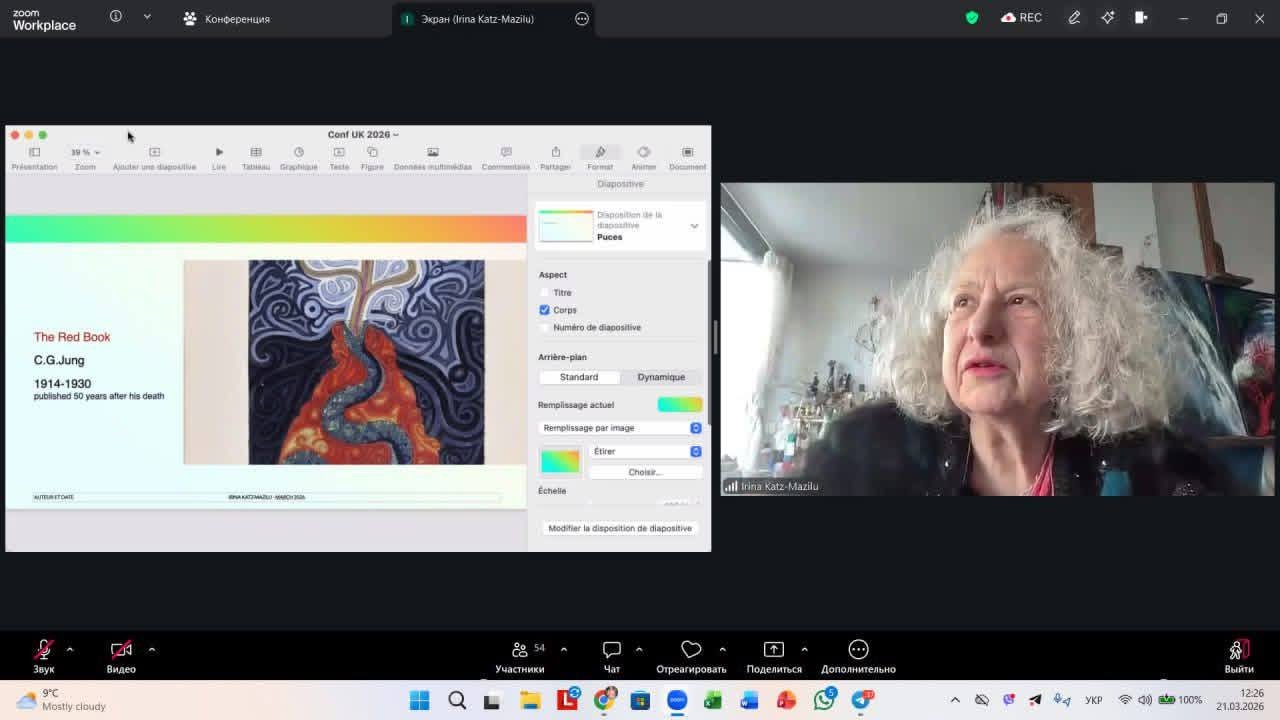Click the Remplissage actuel color swatch
This screenshot has height=720, width=1280.
680,405
